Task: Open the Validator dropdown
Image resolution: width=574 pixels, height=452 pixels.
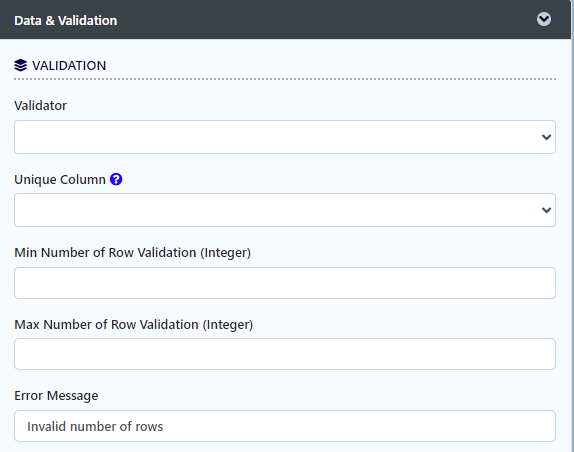Action: (285, 137)
